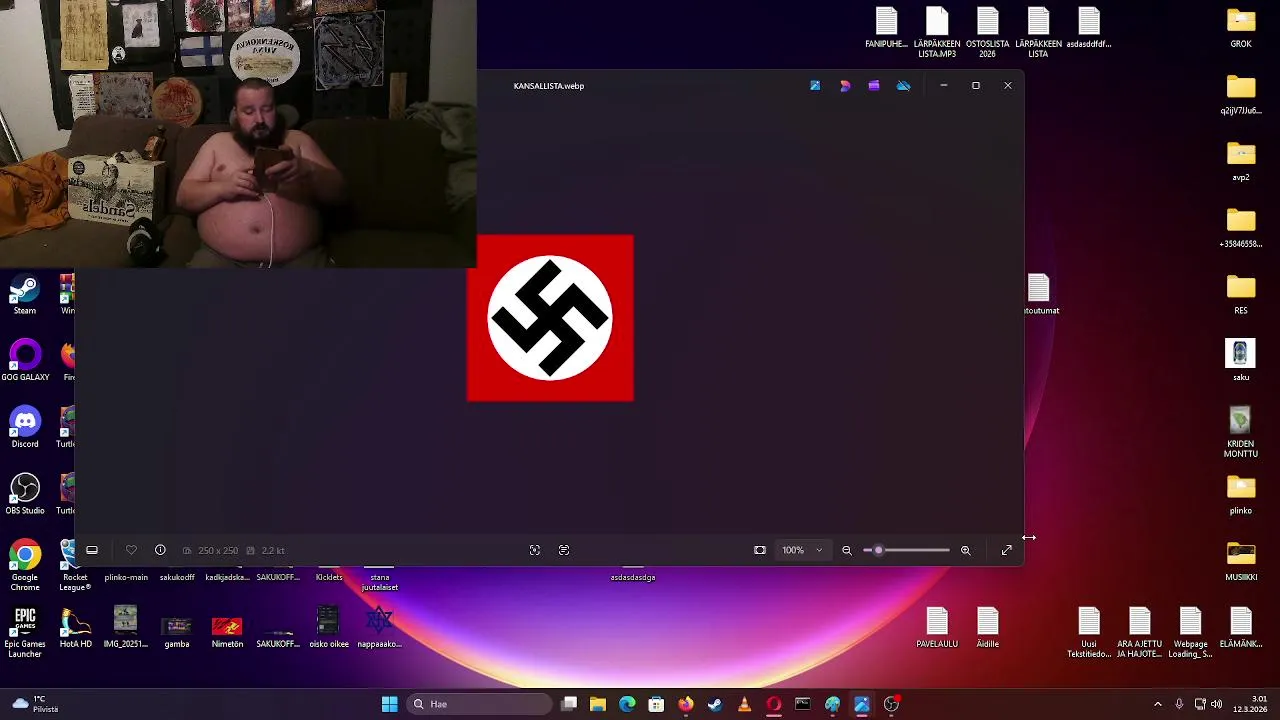The image size is (1280, 720).
Task: Select the RES desktop folder
Action: (x=1241, y=295)
